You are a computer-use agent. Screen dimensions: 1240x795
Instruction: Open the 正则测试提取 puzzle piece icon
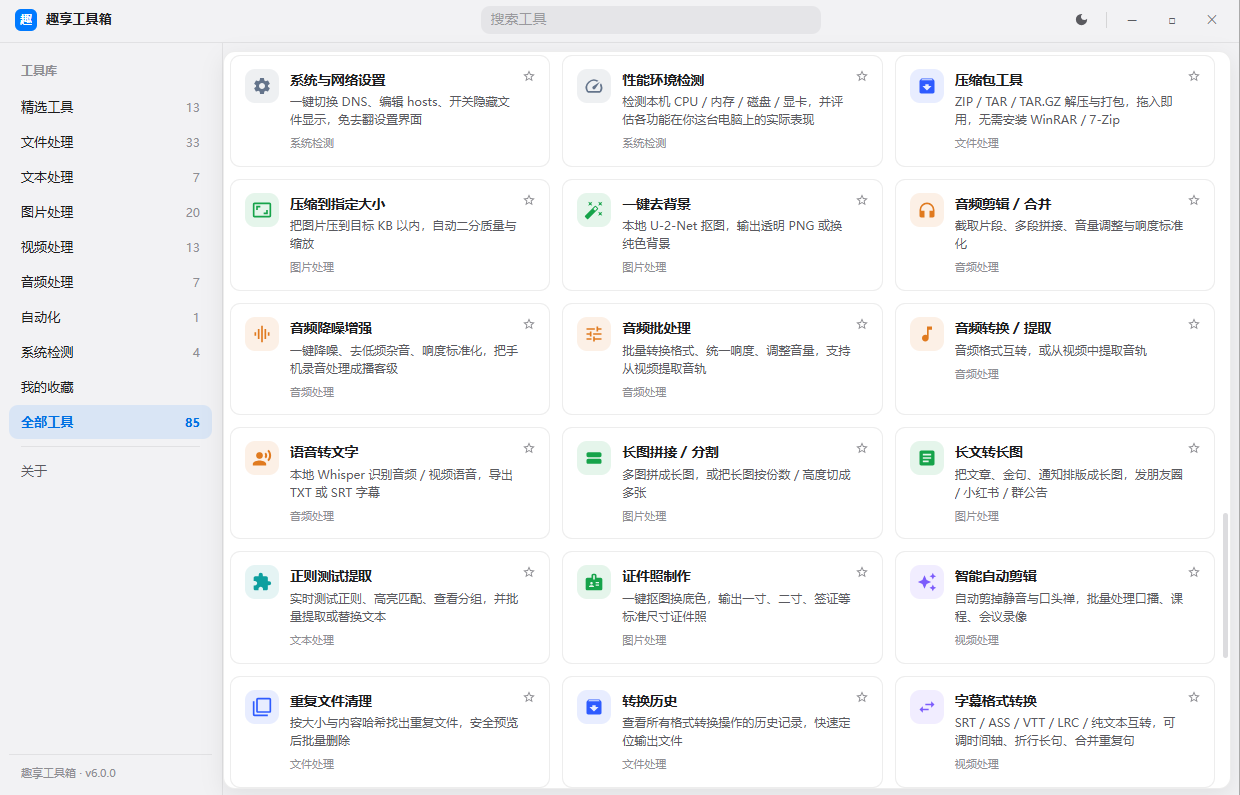(x=262, y=582)
